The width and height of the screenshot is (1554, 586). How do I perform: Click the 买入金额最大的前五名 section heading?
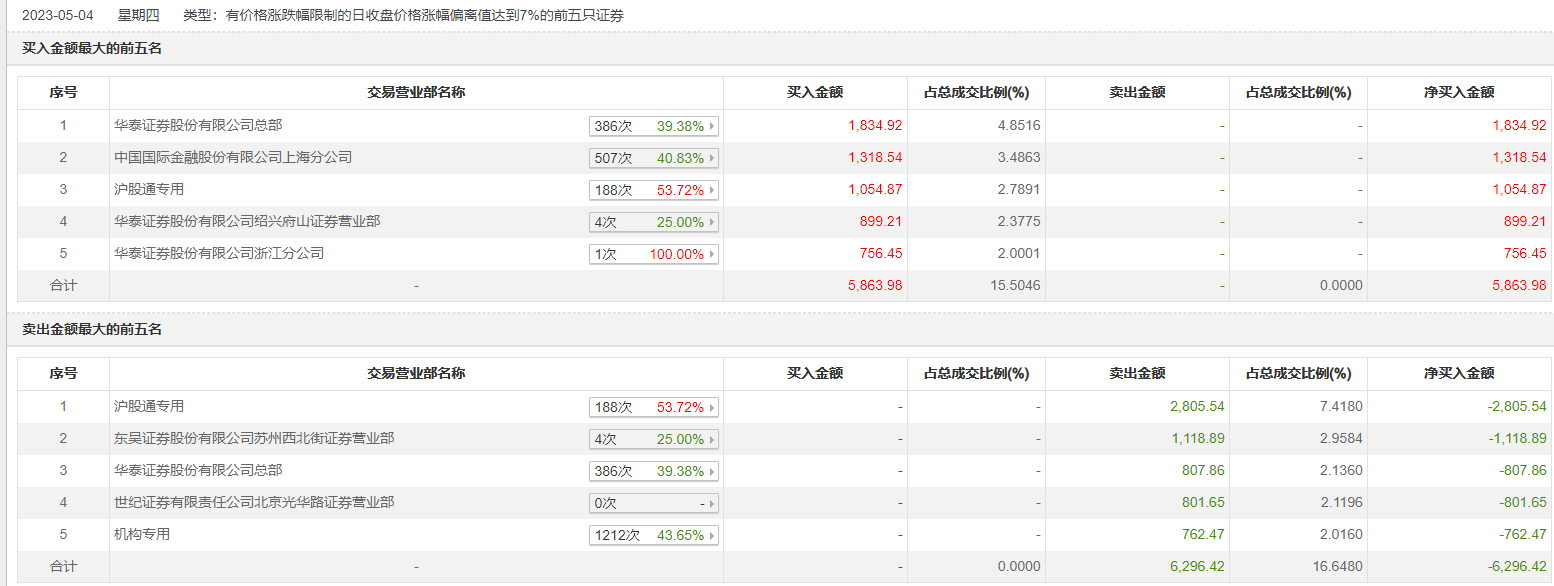[92, 48]
